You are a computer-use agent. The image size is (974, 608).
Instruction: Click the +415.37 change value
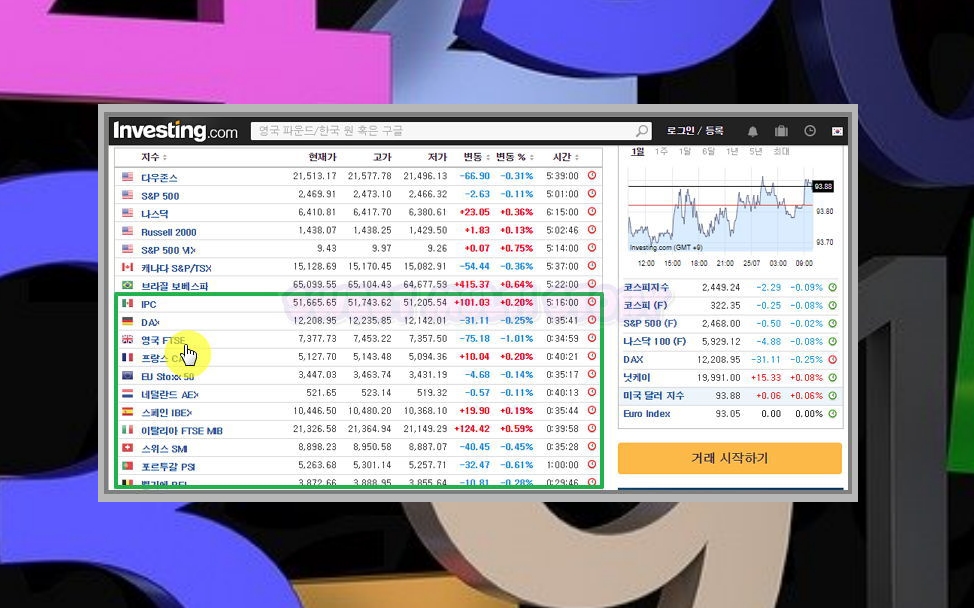471,284
